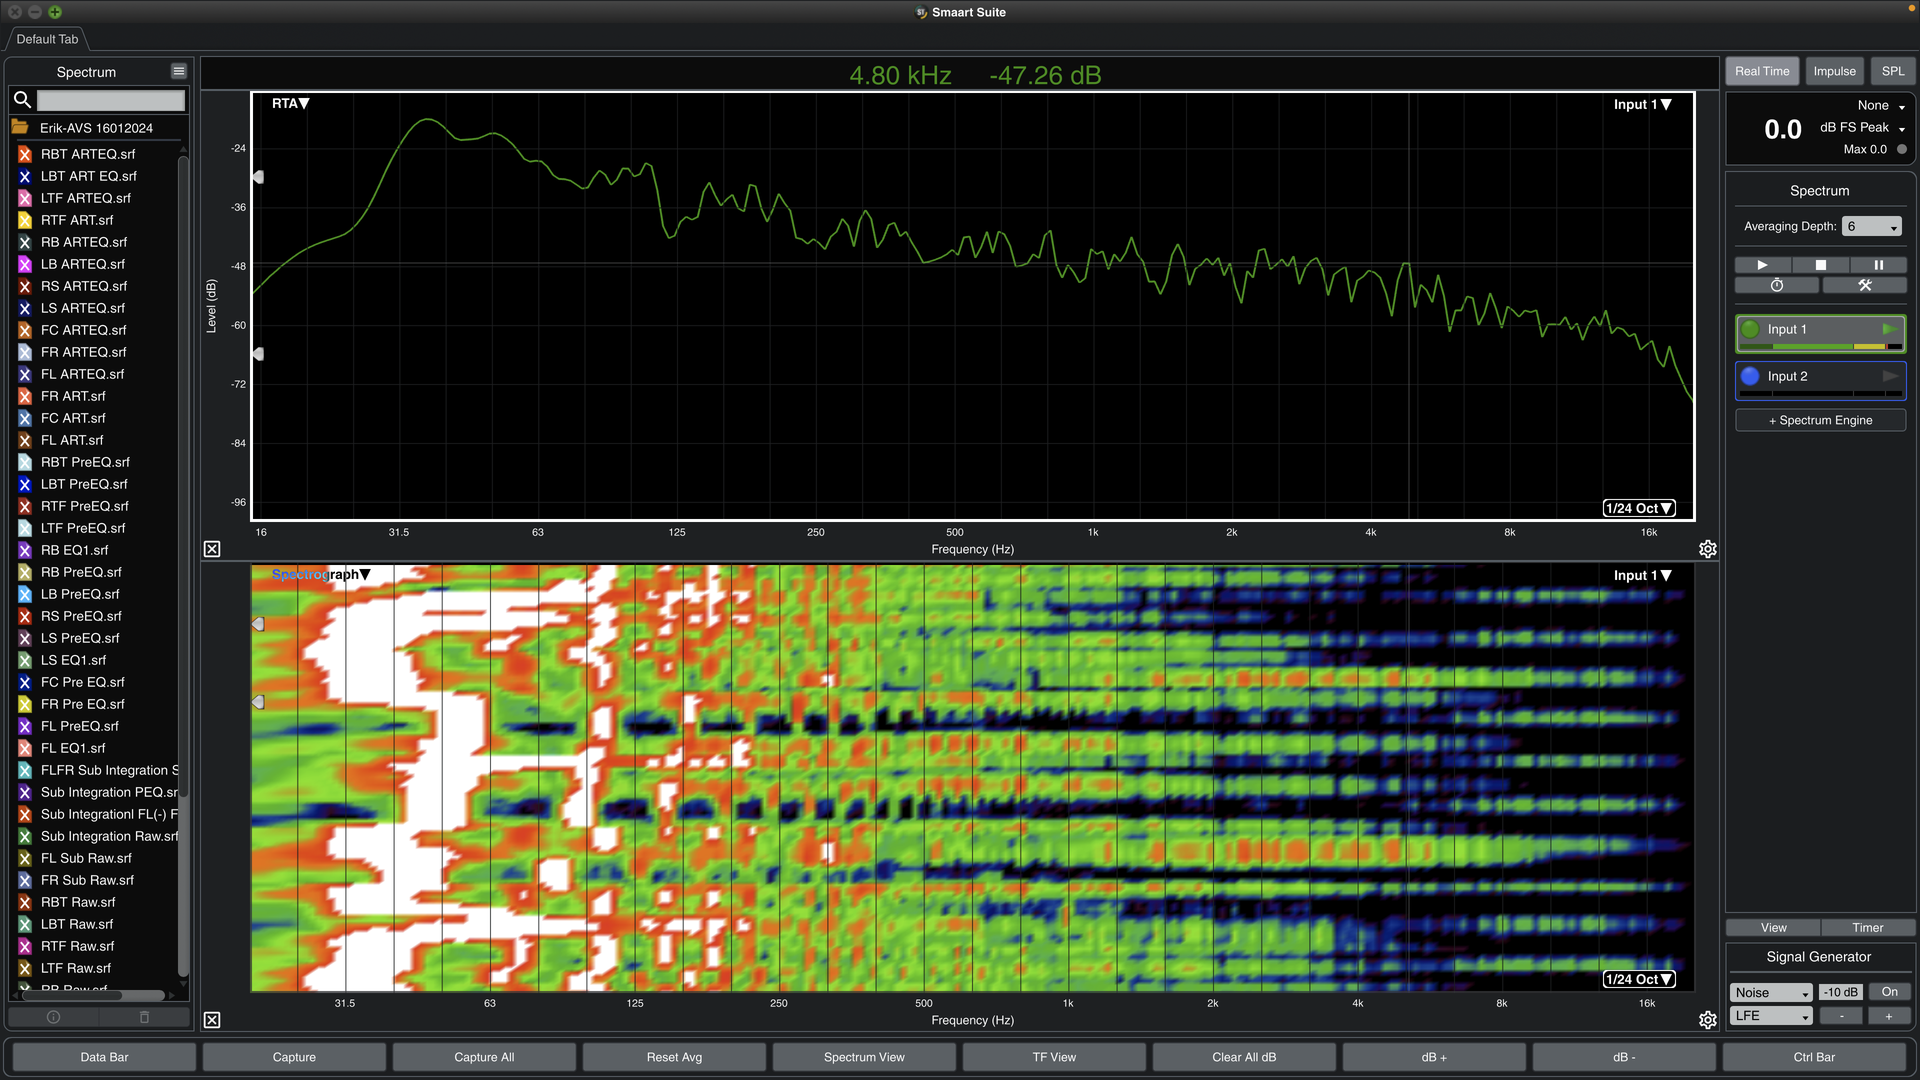1920x1080 pixels.
Task: Open RTA graph settings gear
Action: 1707,549
